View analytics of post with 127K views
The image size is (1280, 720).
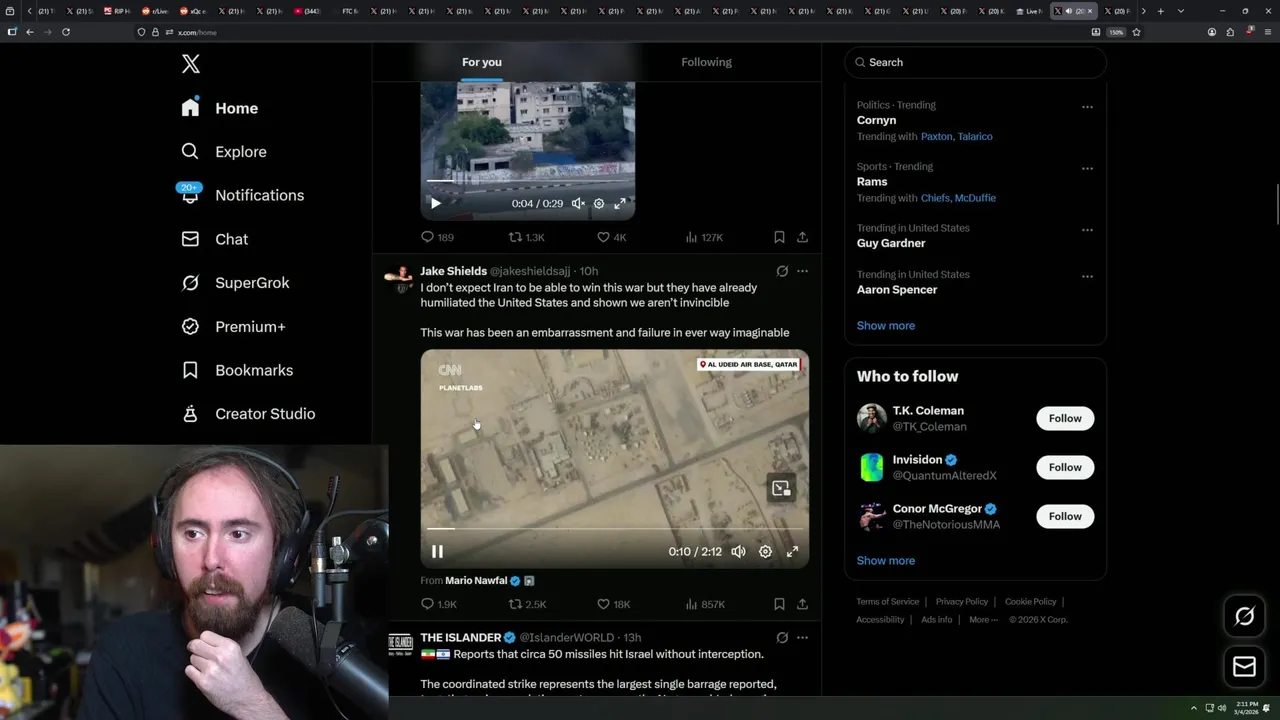[704, 237]
